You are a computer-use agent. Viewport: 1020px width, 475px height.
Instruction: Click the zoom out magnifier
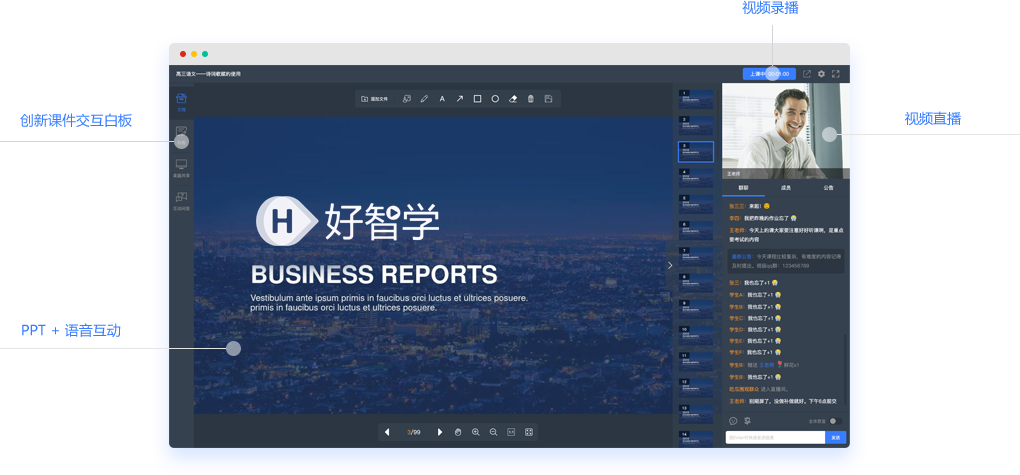coord(493,432)
